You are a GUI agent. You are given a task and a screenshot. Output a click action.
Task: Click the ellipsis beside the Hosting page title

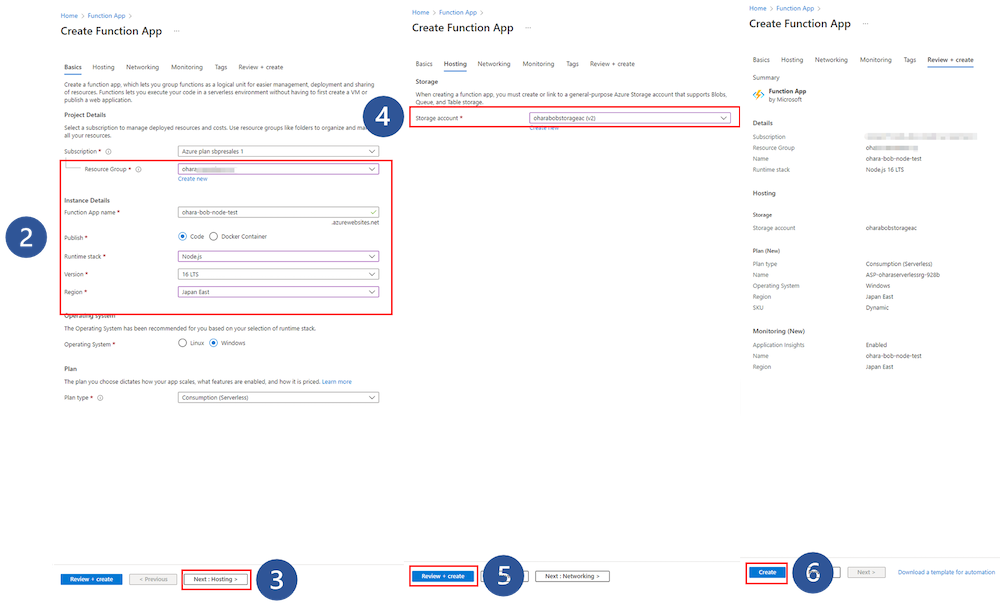pyautogui.click(x=528, y=28)
